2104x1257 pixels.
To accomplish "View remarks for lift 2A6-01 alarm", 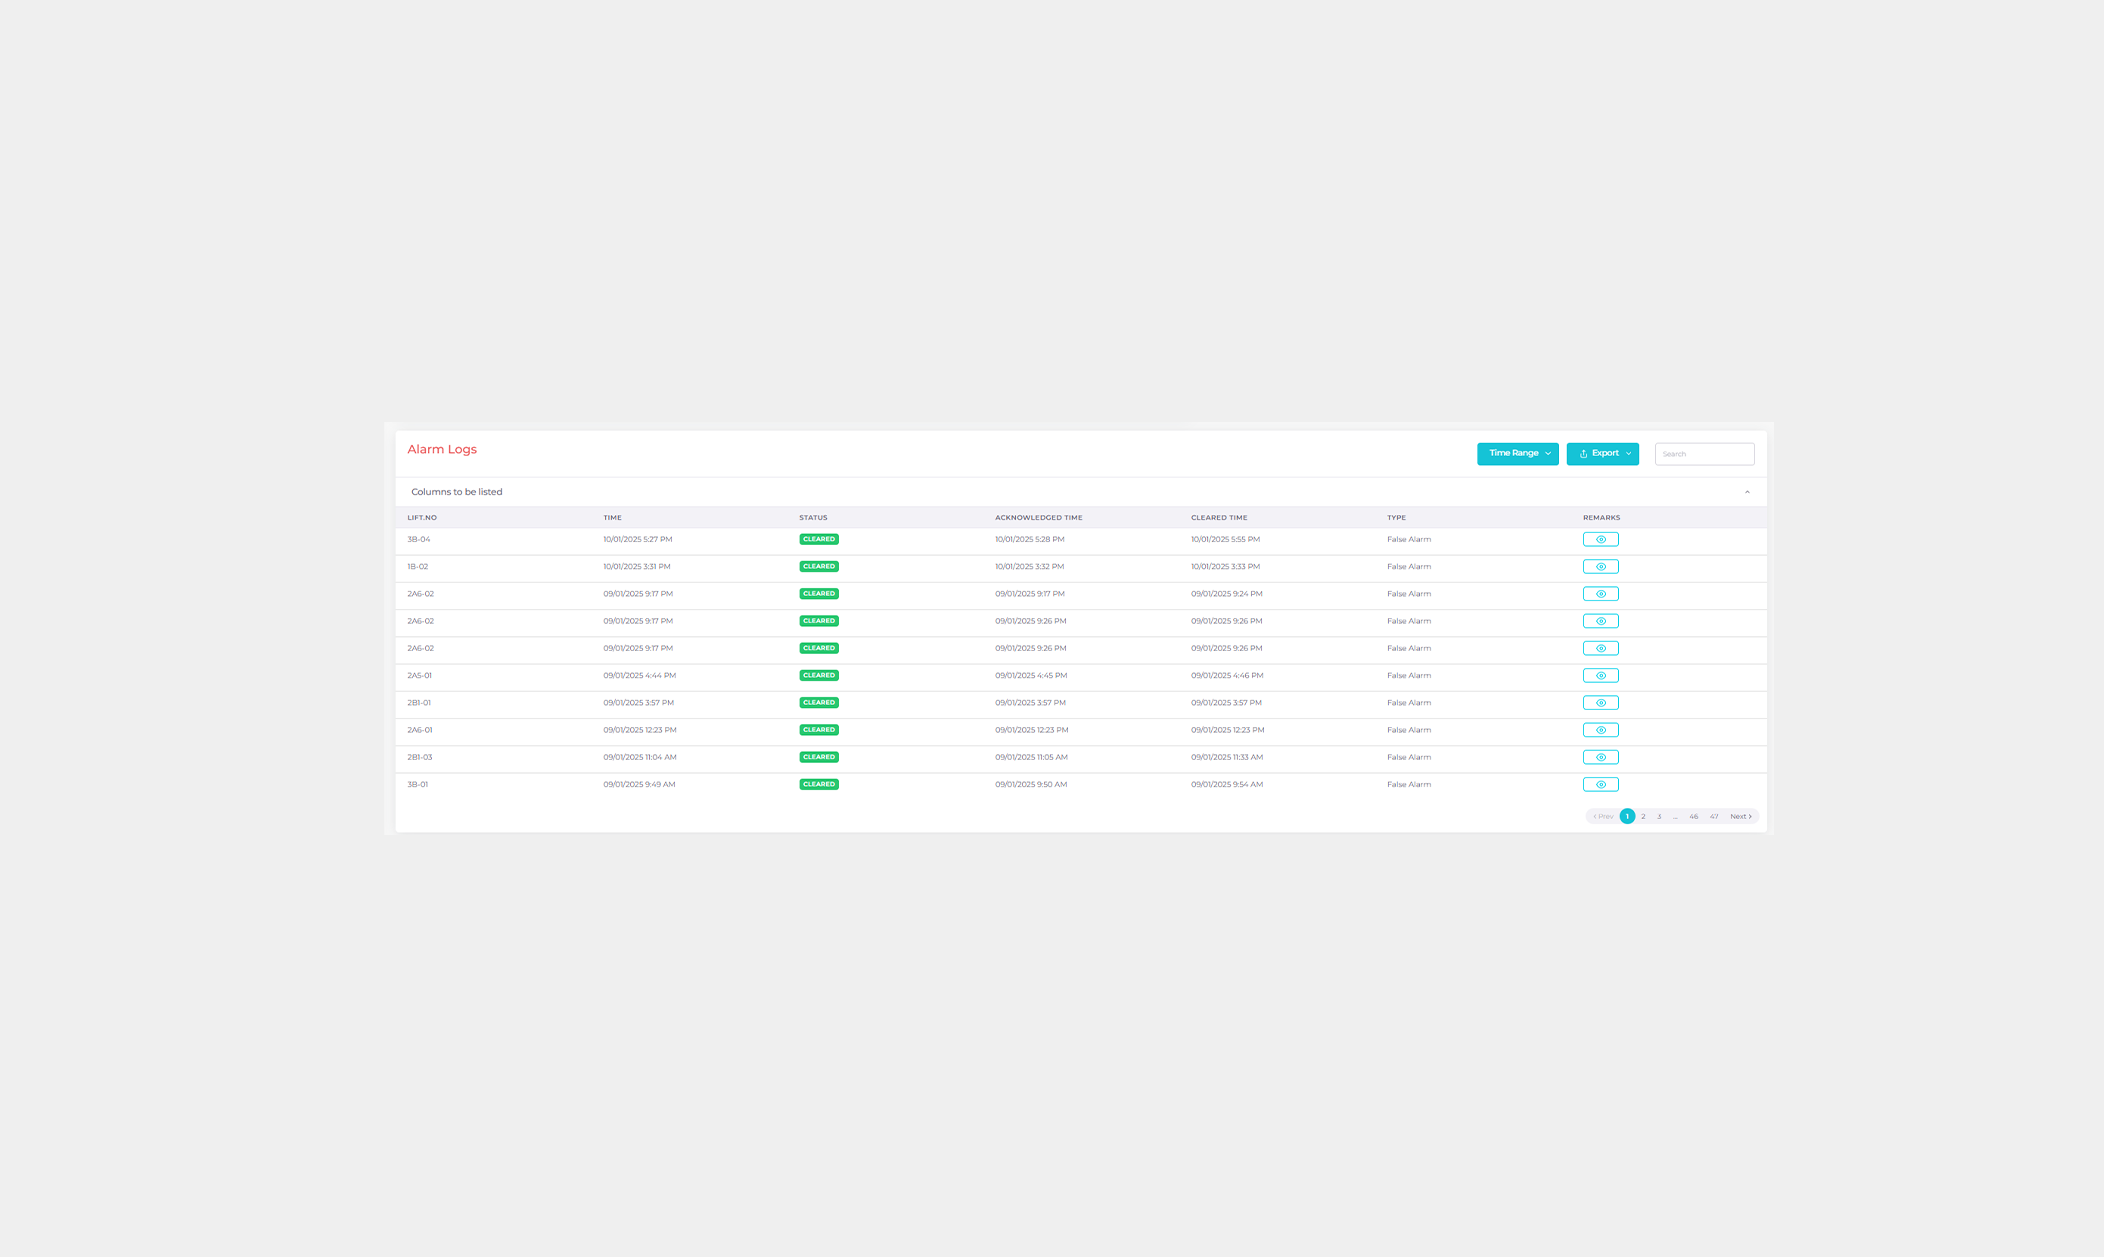I will pyautogui.click(x=1600, y=730).
